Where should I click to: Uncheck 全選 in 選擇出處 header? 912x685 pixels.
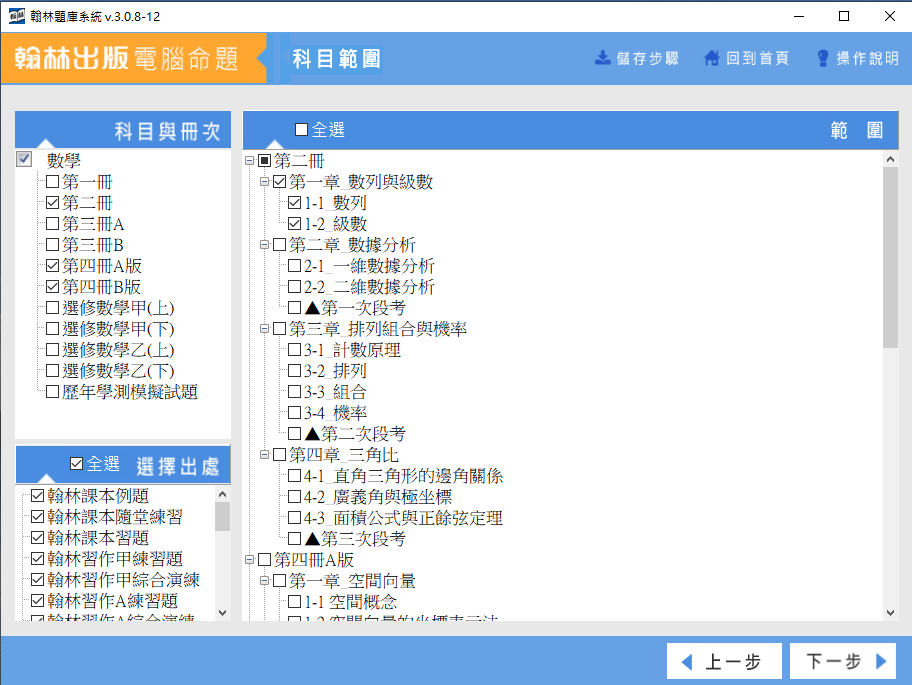click(x=76, y=463)
